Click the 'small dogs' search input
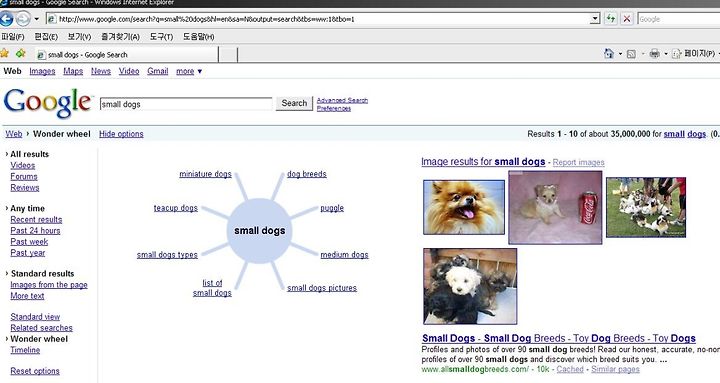This screenshot has height=383, width=720. pyautogui.click(x=186, y=104)
